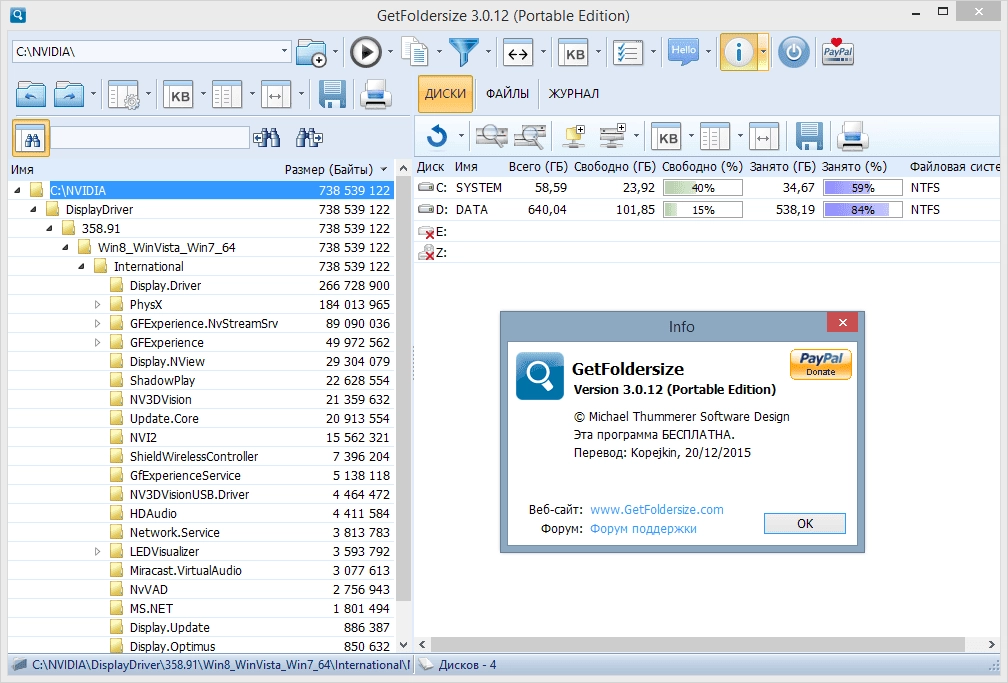The width and height of the screenshot is (1008, 683).
Task: Collapse the International folder
Action: pos(82,267)
